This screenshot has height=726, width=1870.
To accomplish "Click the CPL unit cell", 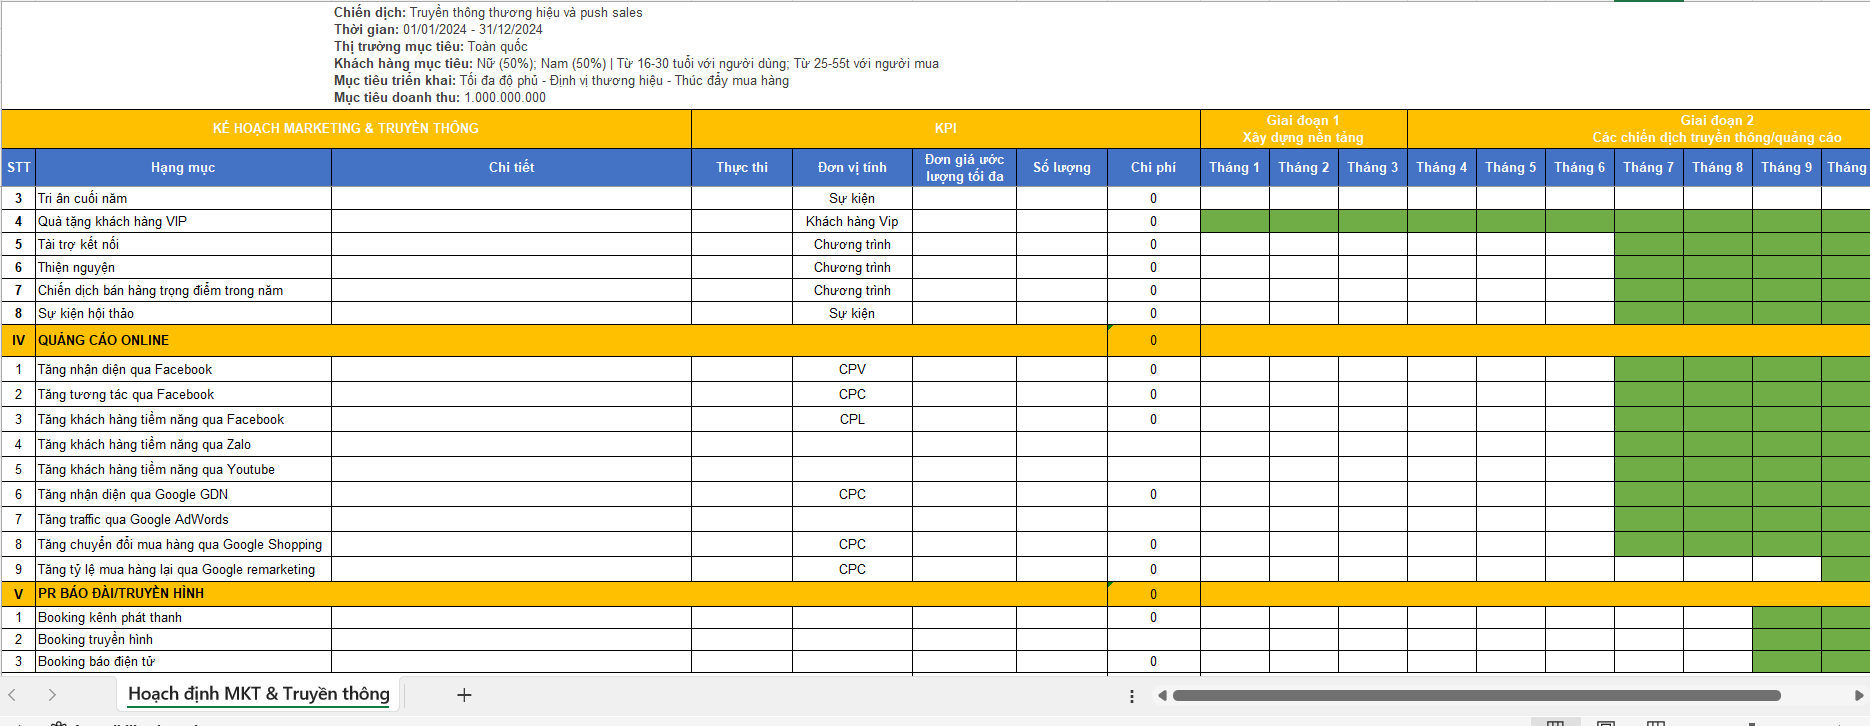I will click(852, 420).
